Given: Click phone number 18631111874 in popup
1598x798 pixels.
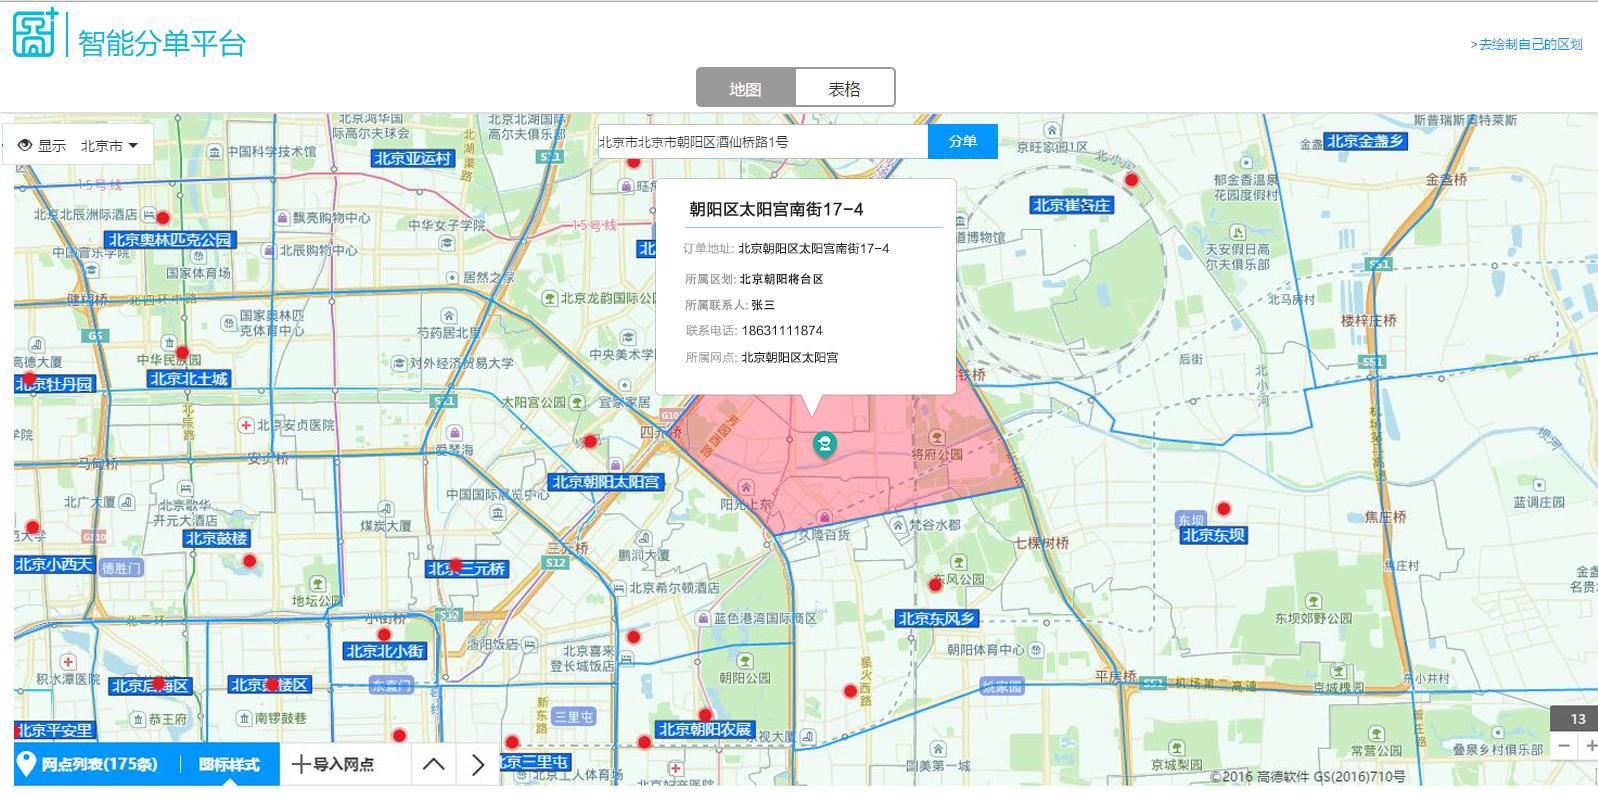Looking at the screenshot, I should (x=782, y=330).
